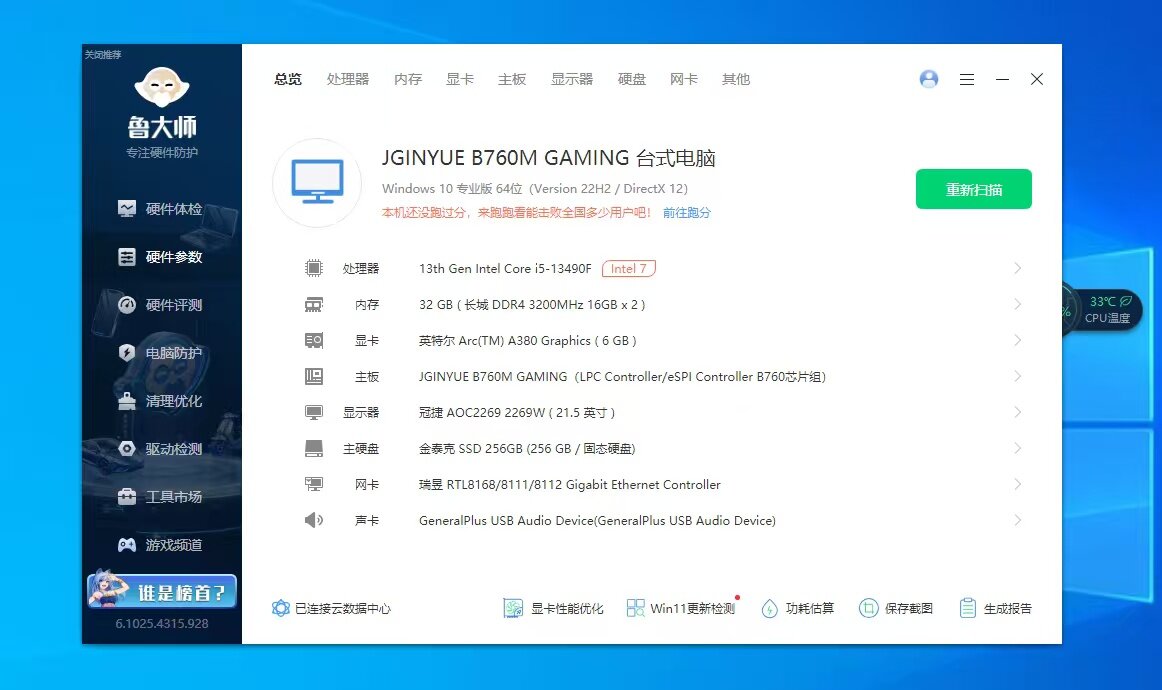
Task: Click the green 重新扫描 rescan button
Action: coord(973,189)
